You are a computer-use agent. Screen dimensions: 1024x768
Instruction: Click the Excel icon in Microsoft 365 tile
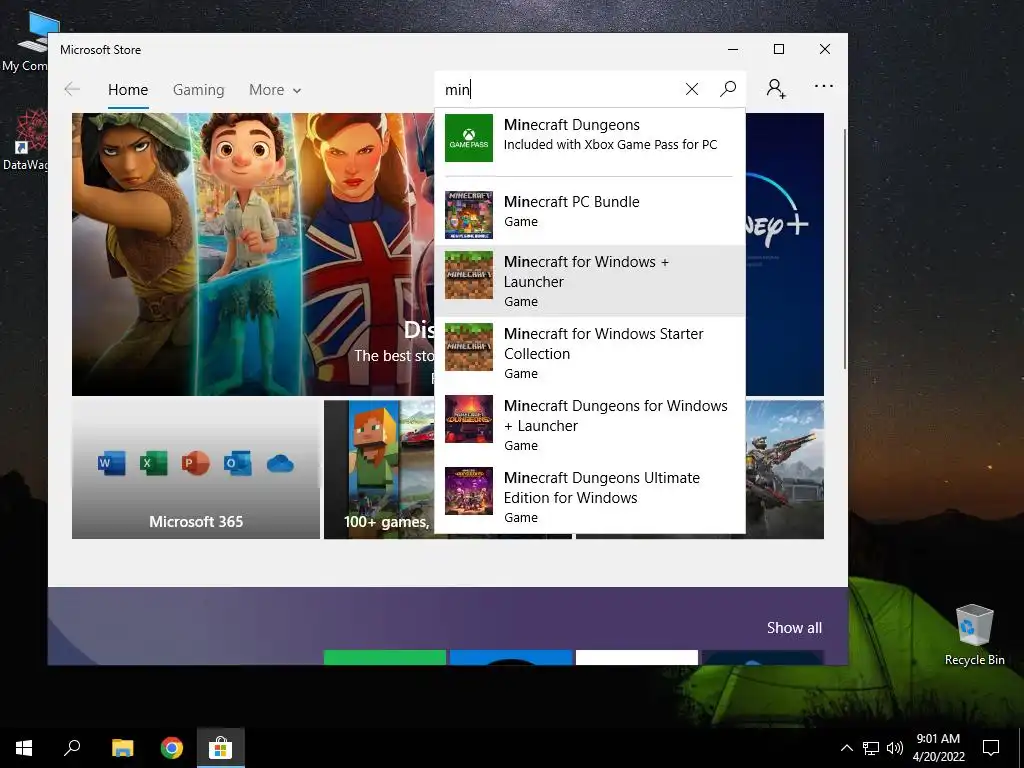[153, 464]
